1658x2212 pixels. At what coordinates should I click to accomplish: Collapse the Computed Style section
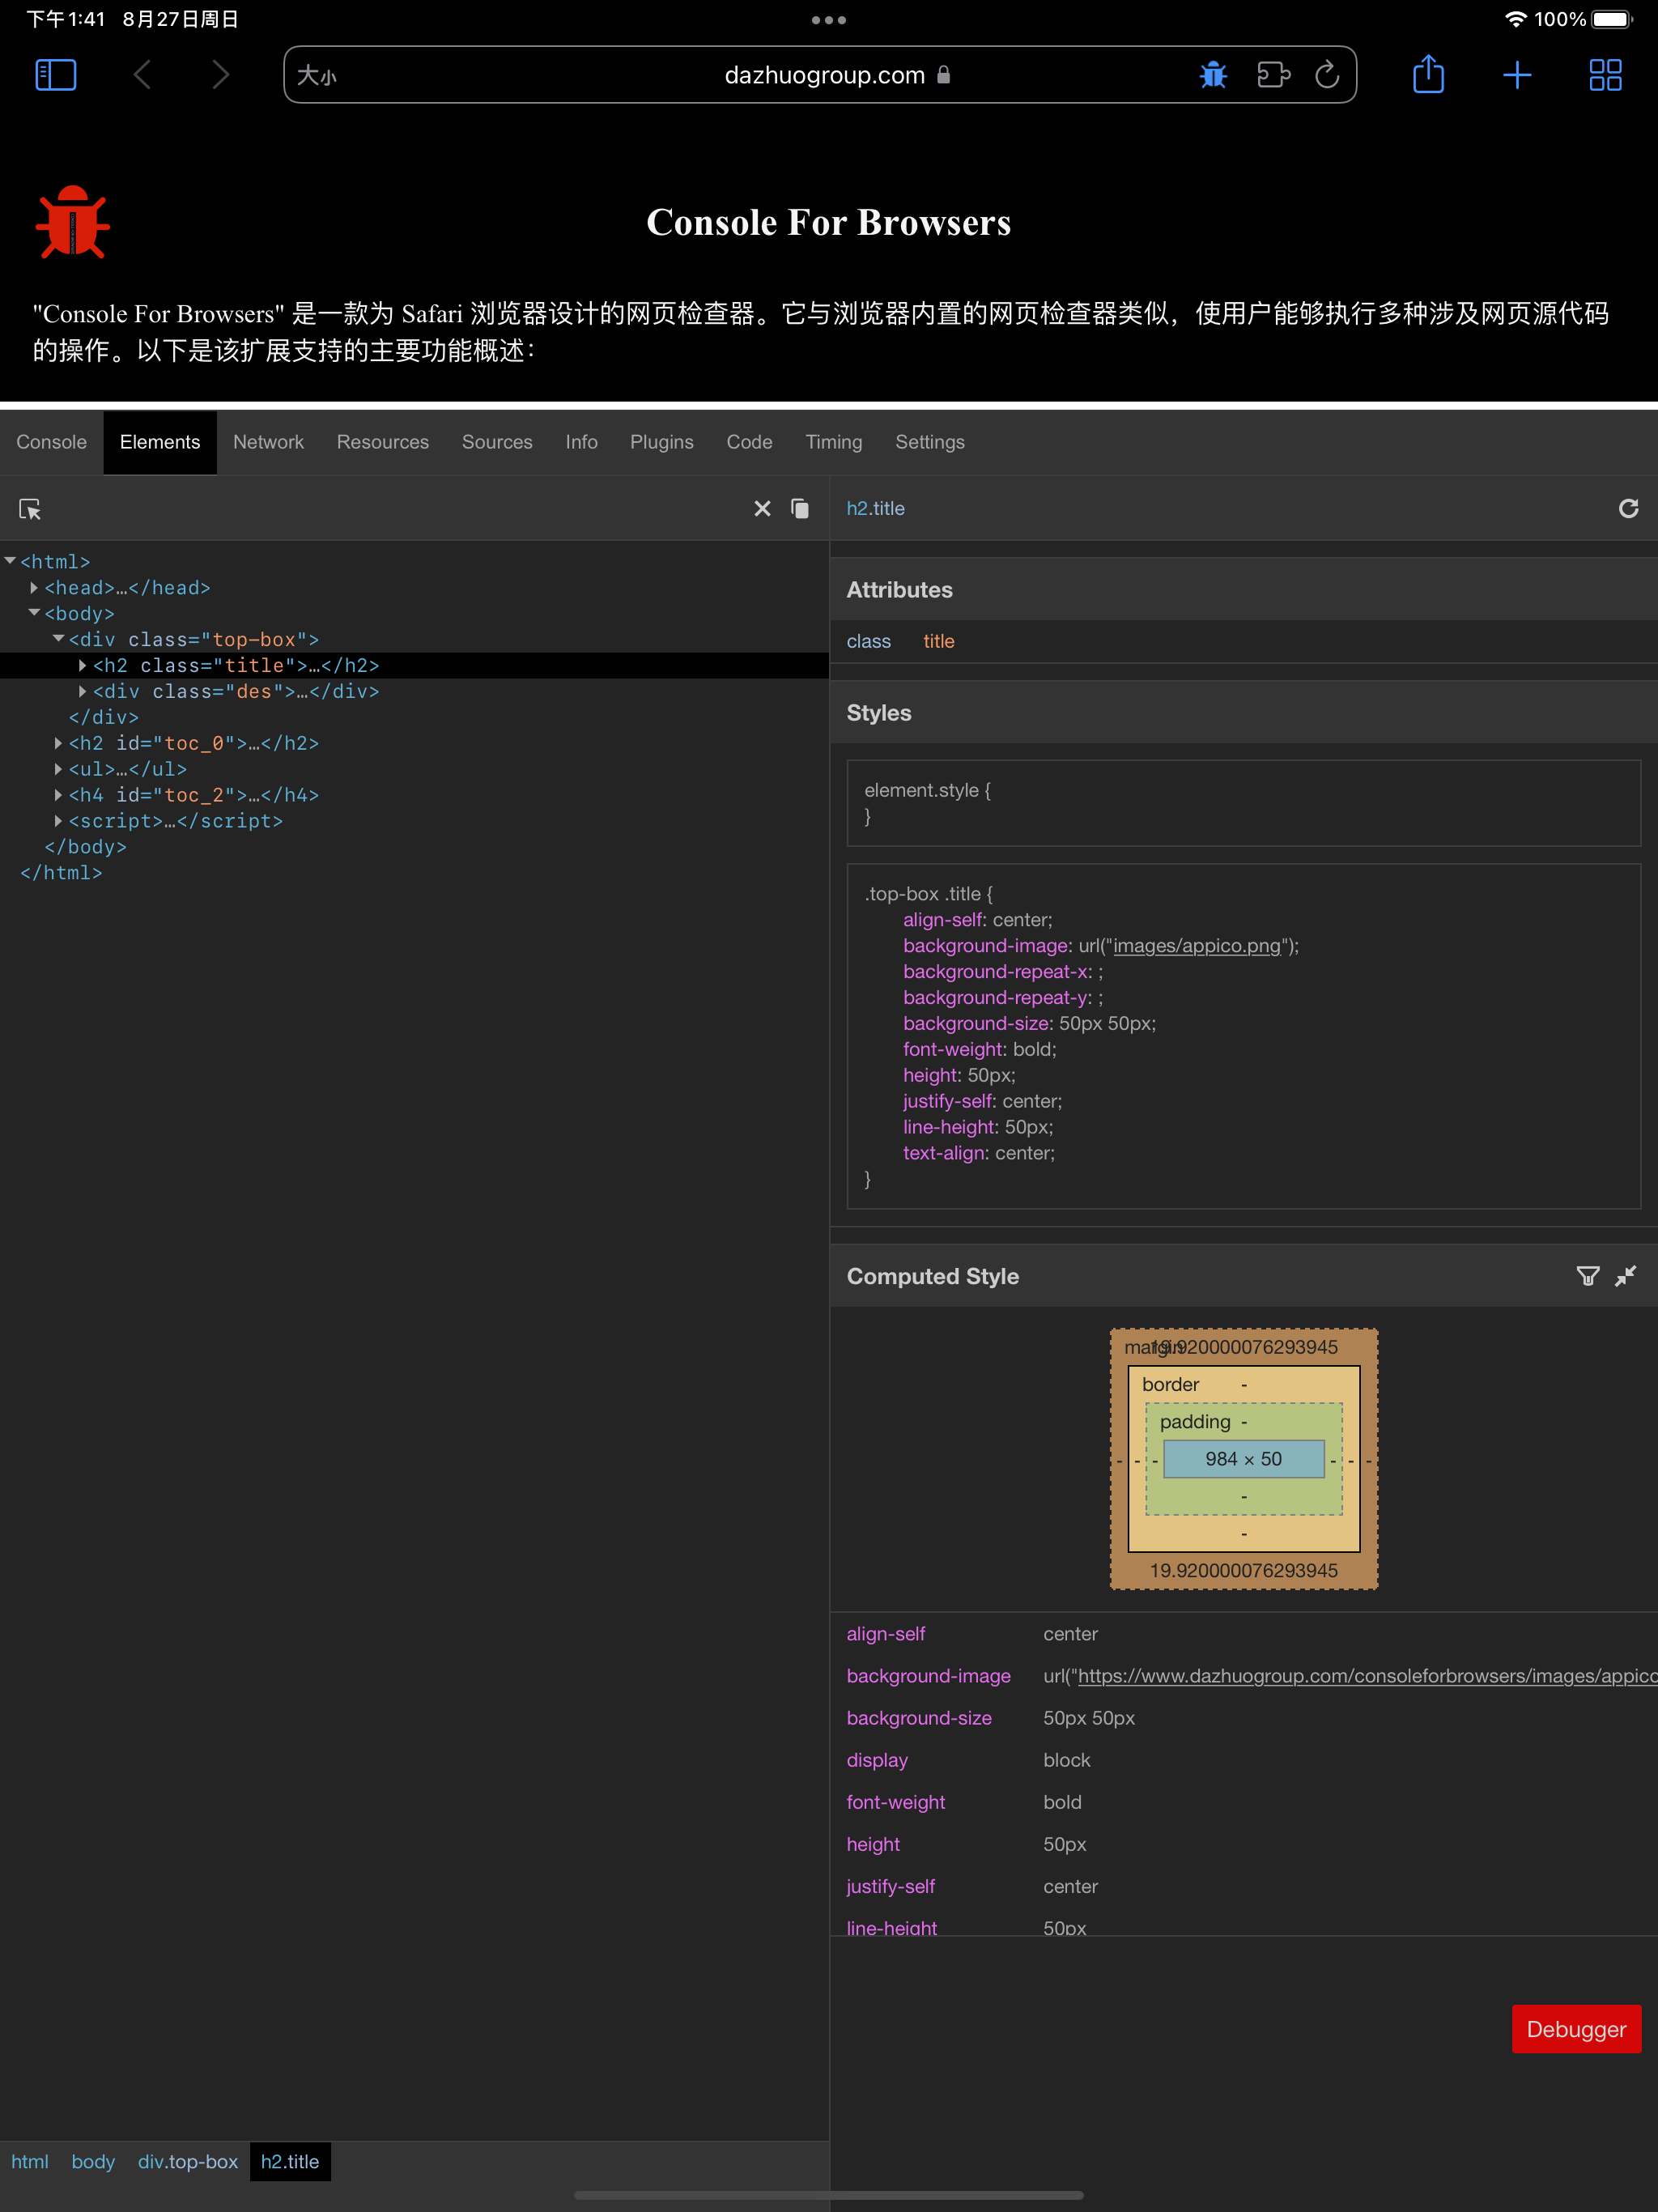1626,1276
